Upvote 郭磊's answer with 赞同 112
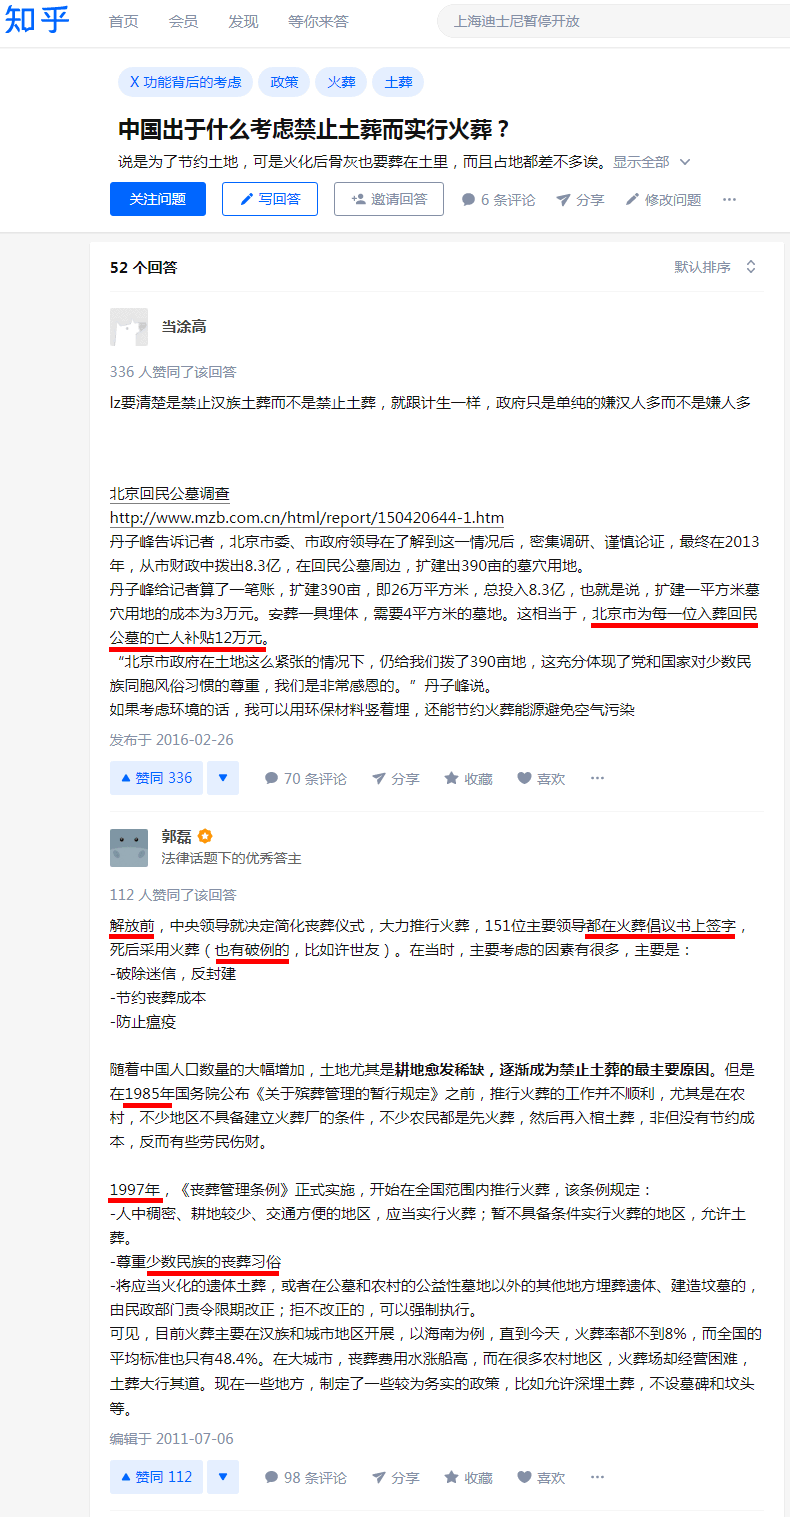 [x=156, y=1477]
